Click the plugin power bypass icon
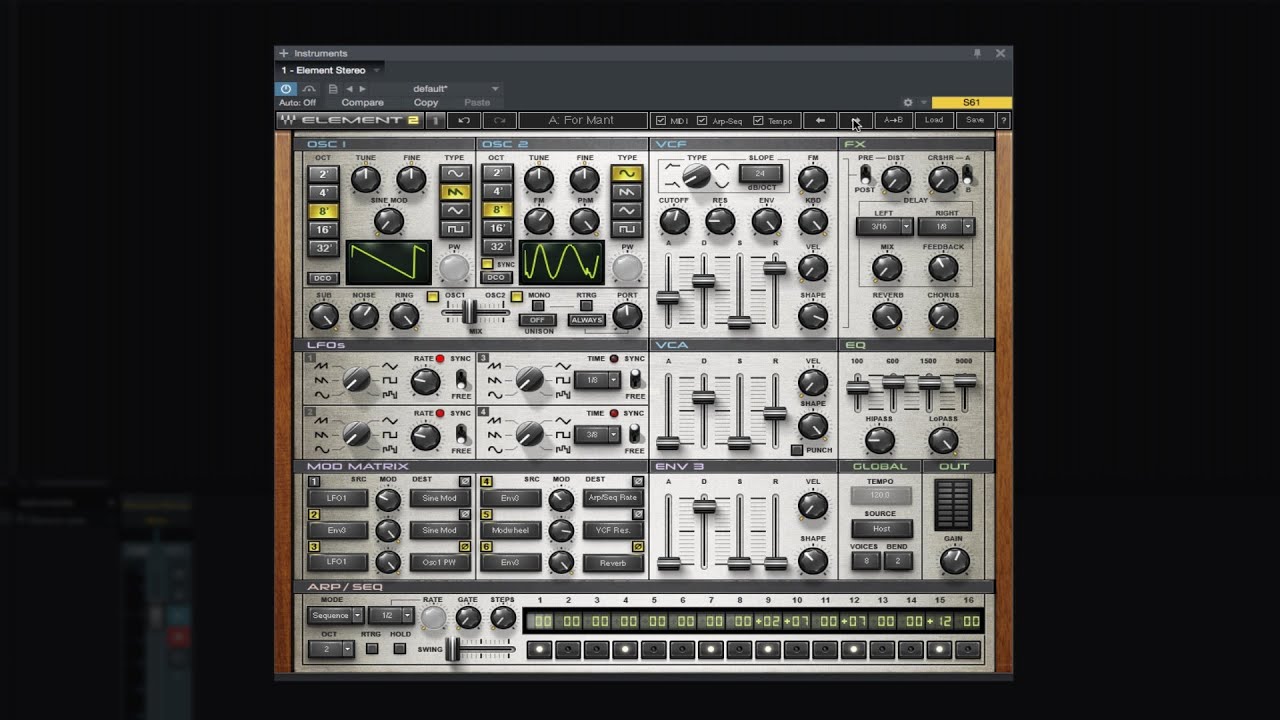This screenshot has height=720, width=1280. point(287,89)
